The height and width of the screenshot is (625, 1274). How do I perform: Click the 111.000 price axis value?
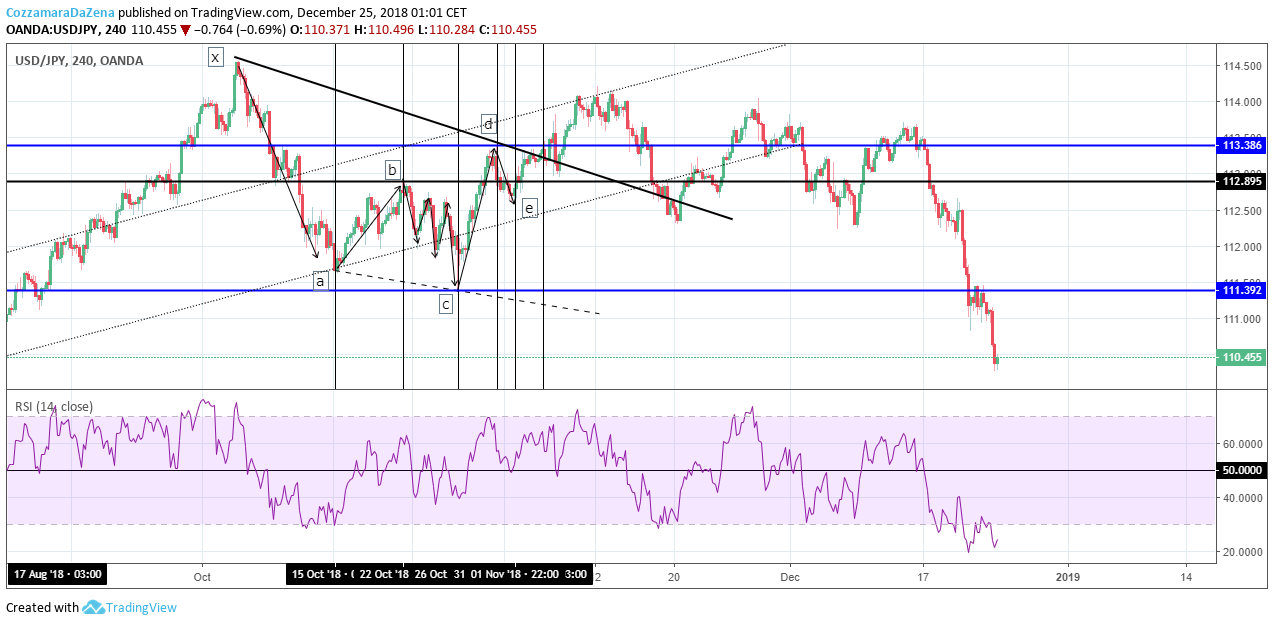(1240, 319)
